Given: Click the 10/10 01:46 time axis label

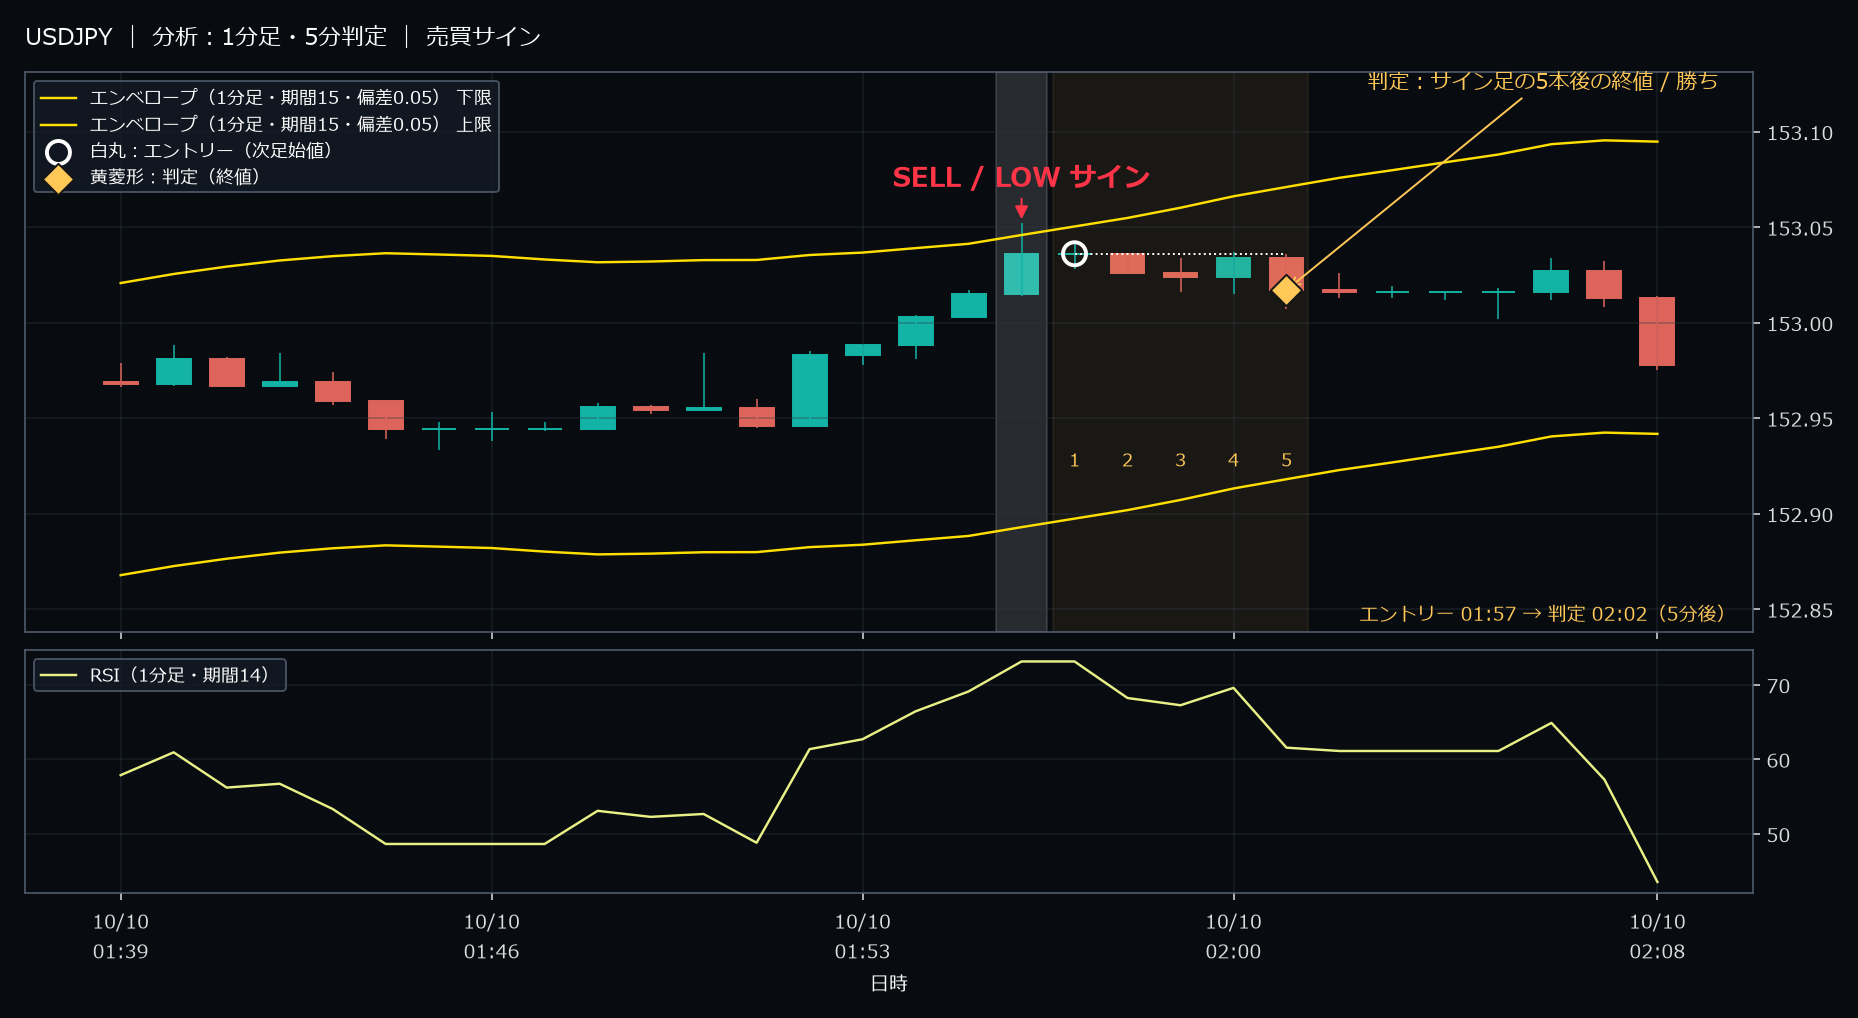Looking at the screenshot, I should (492, 937).
